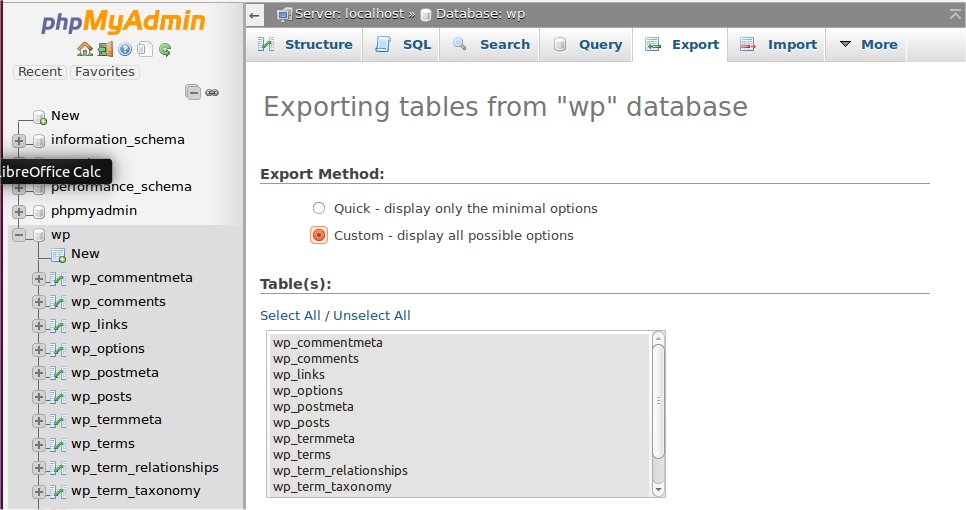Screen dimensions: 966x510
Task: Open the More dropdown menu
Action: (869, 44)
